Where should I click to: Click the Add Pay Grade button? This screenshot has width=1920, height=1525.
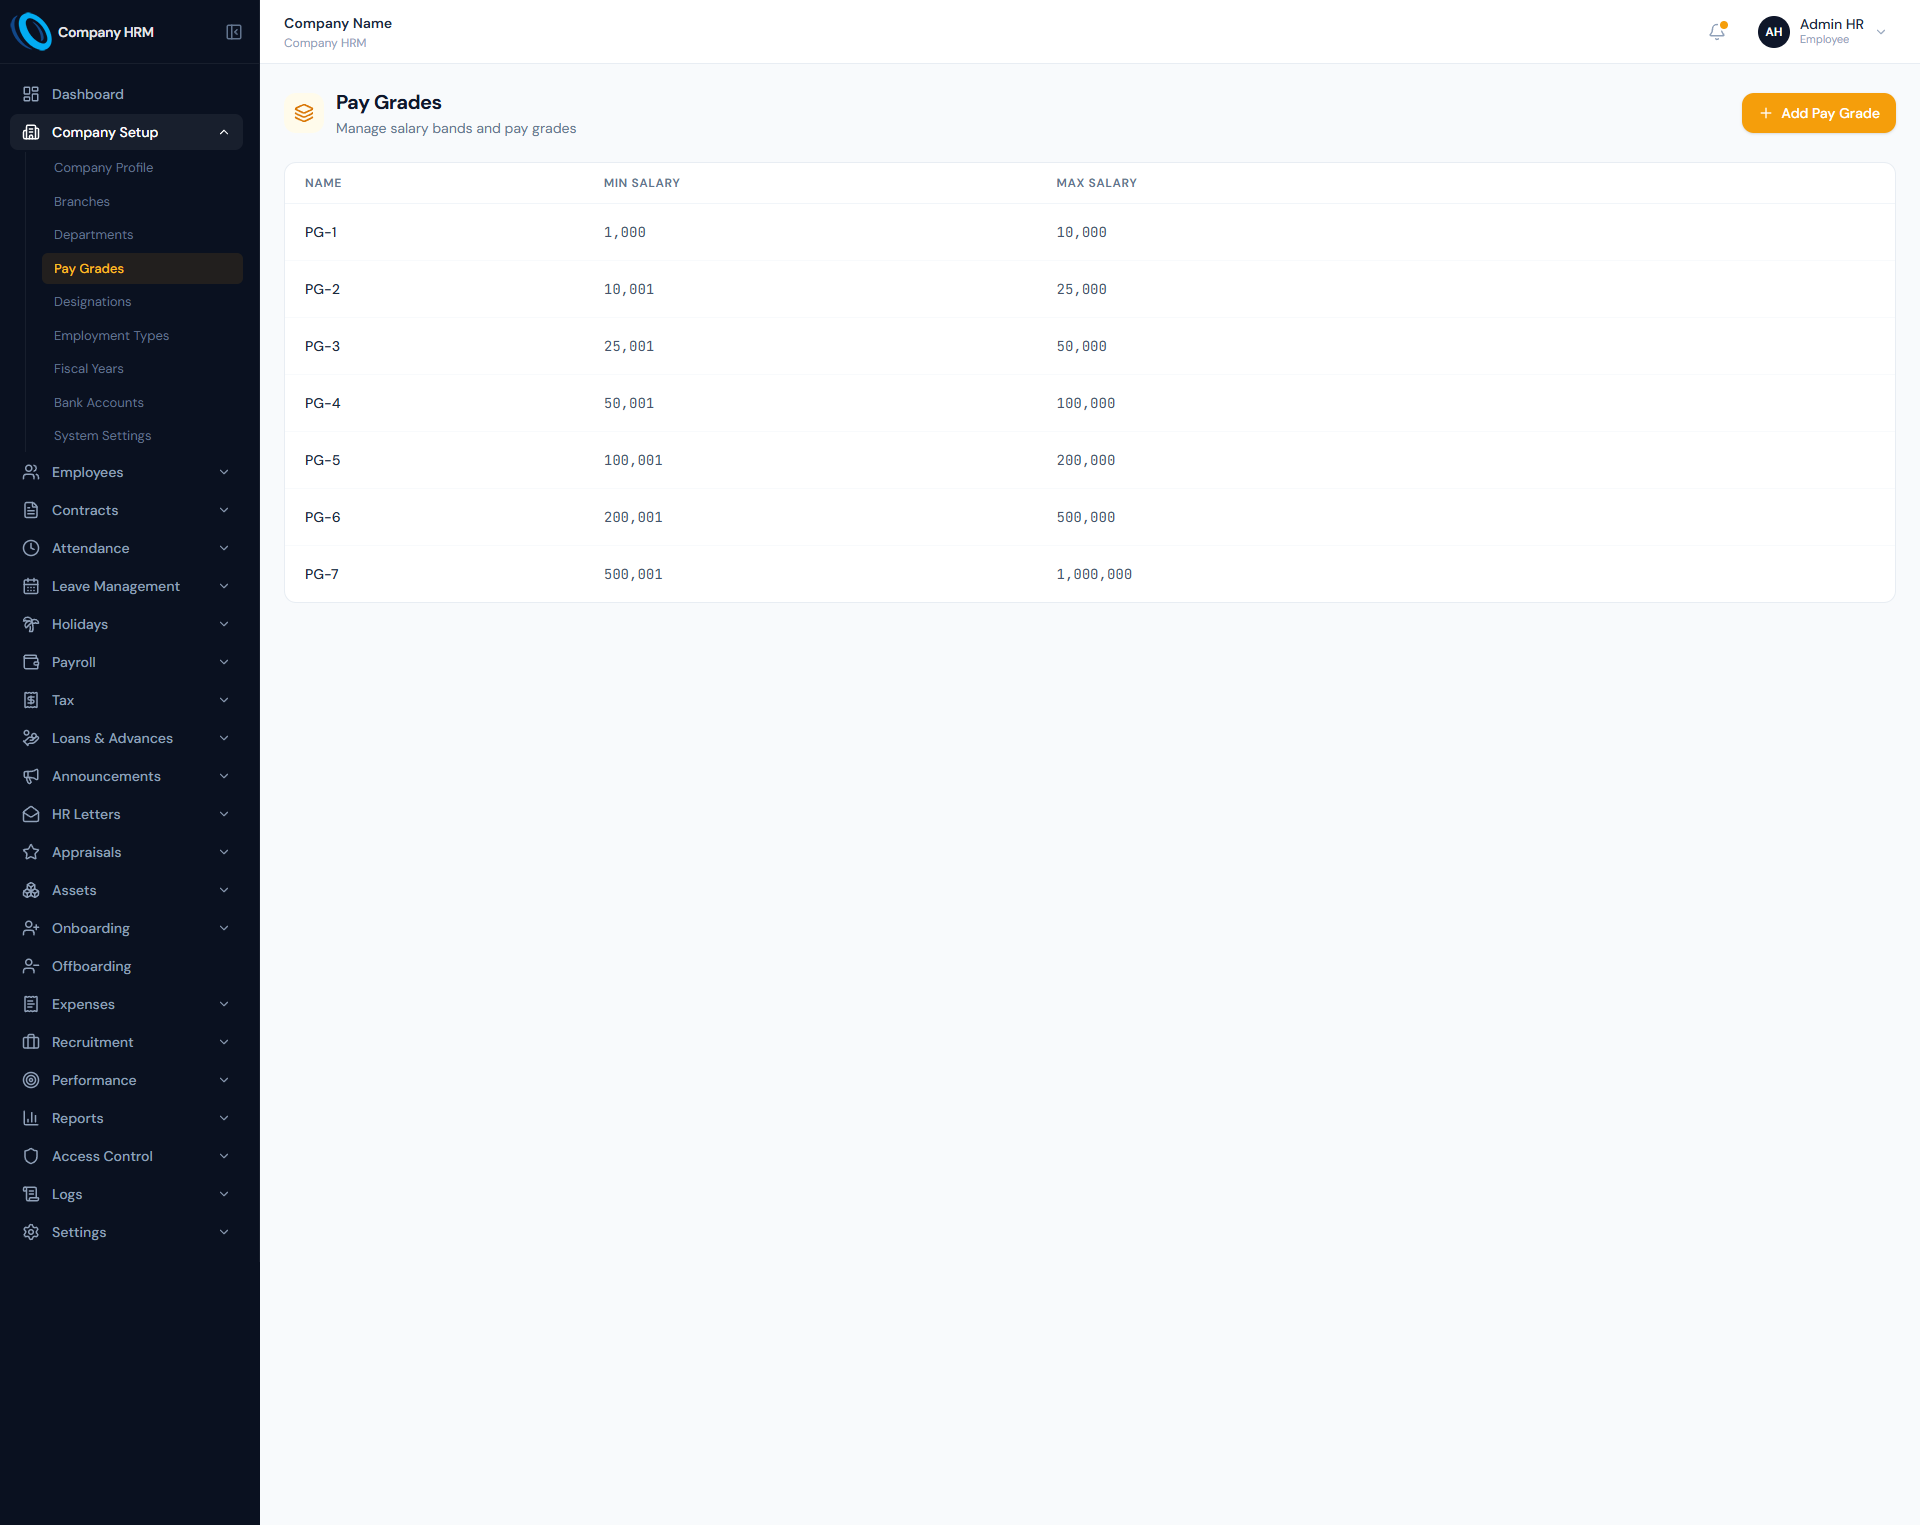coord(1818,113)
